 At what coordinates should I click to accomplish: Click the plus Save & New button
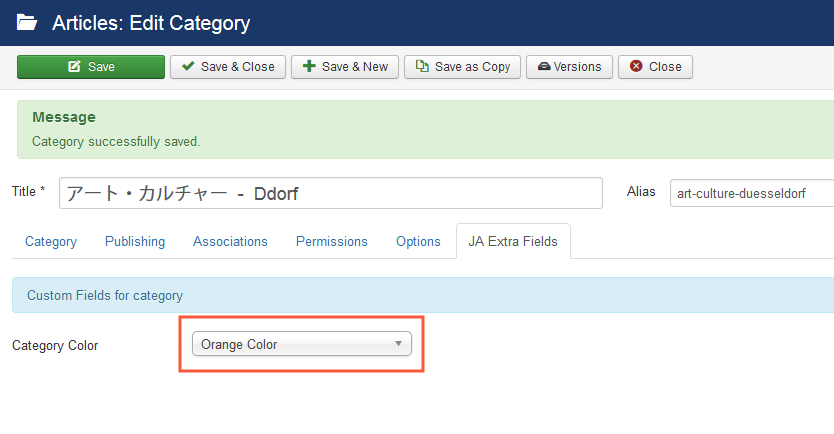coord(345,67)
